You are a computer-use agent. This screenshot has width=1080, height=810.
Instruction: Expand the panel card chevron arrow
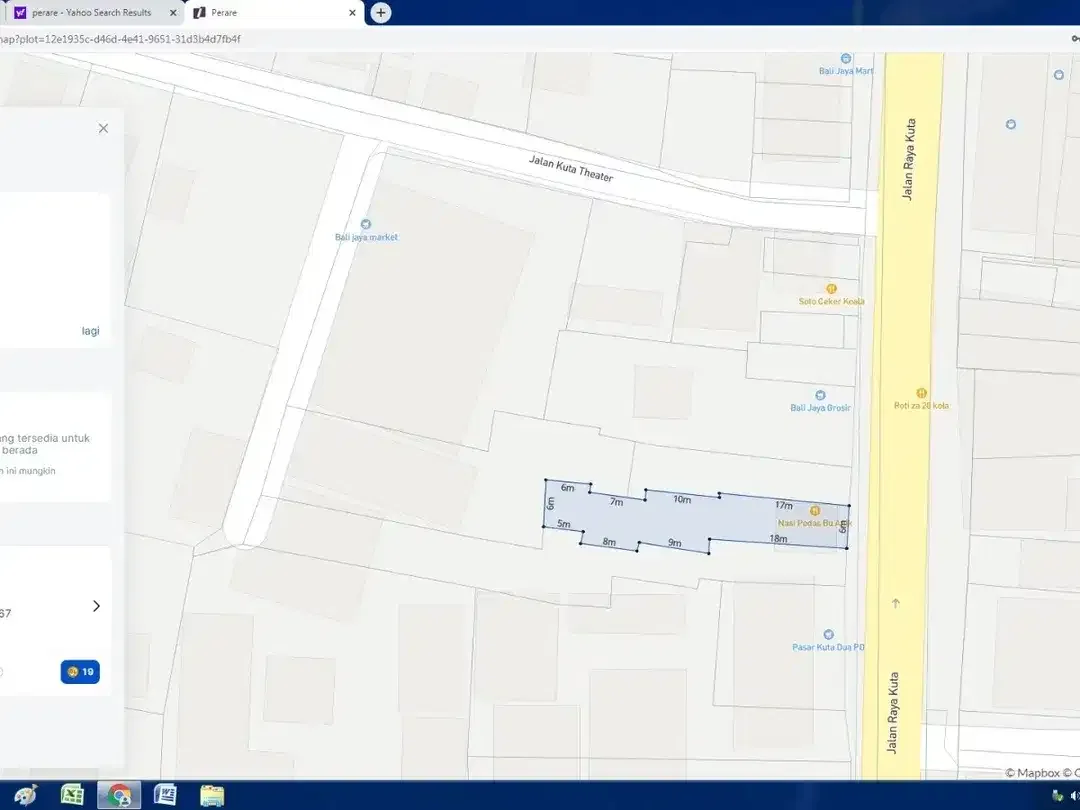pyautogui.click(x=96, y=606)
